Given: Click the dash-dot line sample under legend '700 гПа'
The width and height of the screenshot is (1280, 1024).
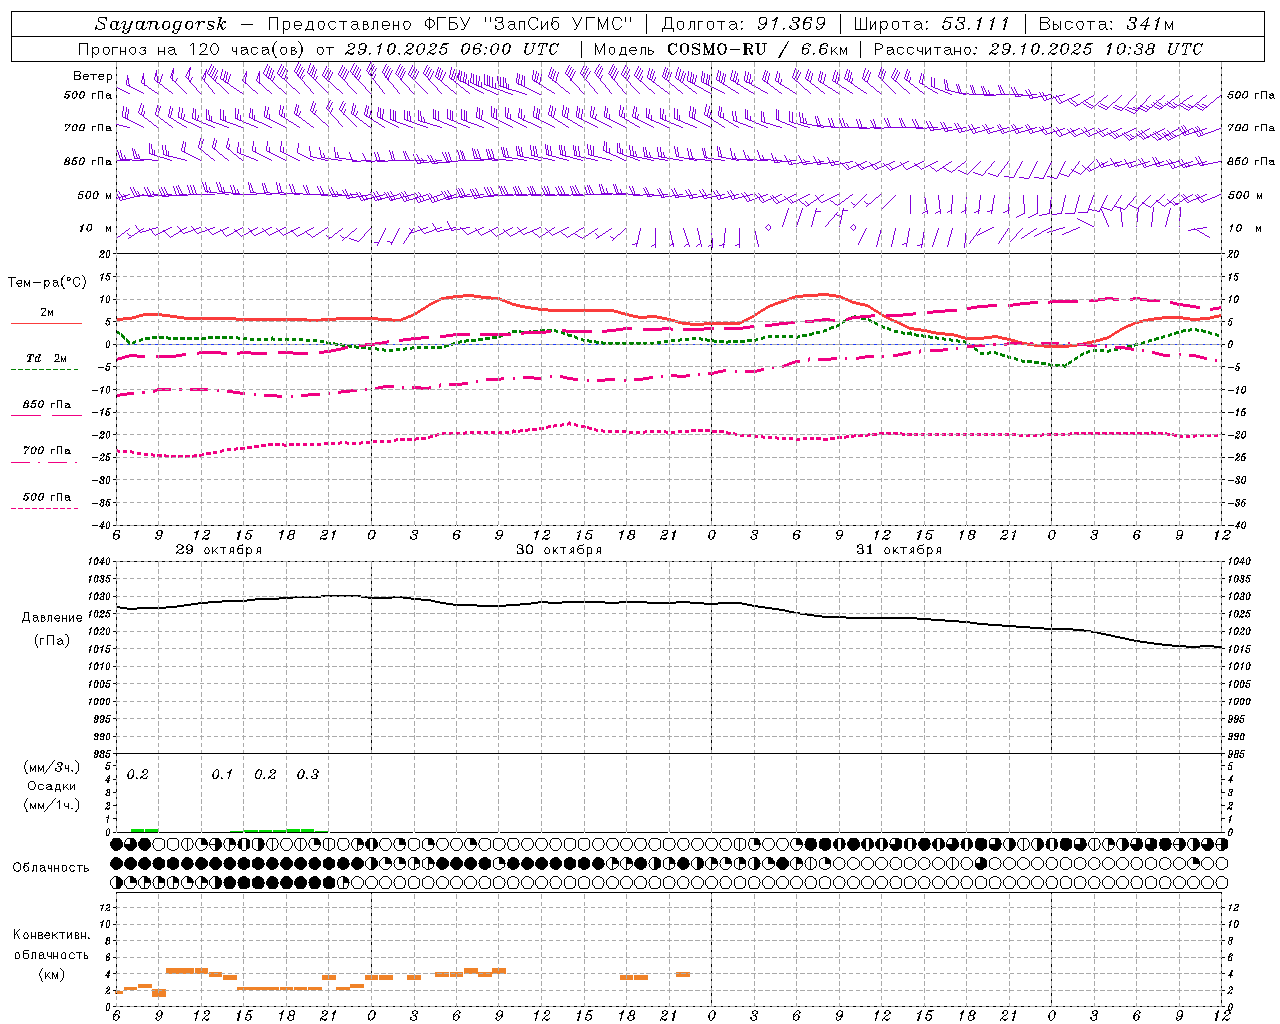Looking at the screenshot, I should 44,462.
